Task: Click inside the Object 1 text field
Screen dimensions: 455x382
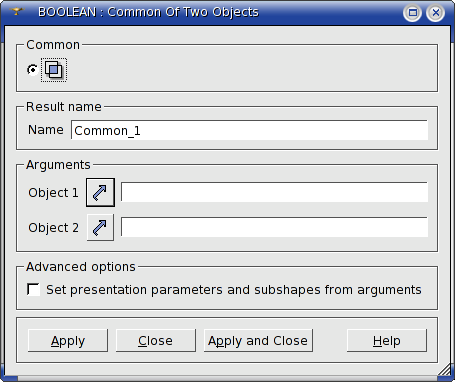Action: pos(274,192)
